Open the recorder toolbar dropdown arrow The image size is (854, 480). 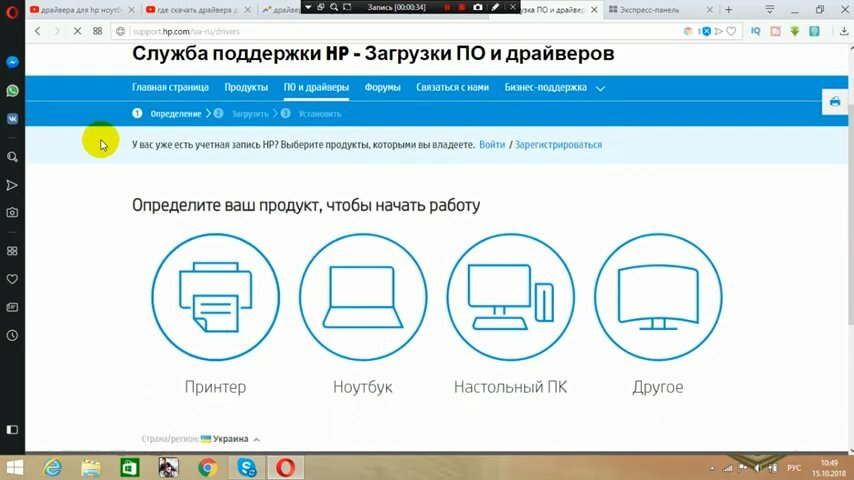(308, 7)
